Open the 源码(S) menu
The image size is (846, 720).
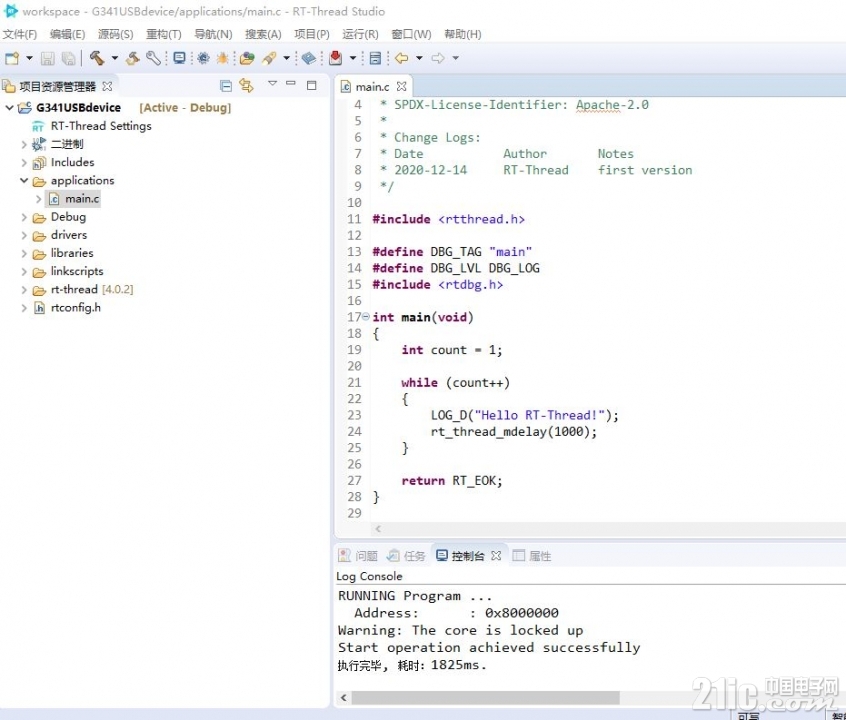[115, 34]
